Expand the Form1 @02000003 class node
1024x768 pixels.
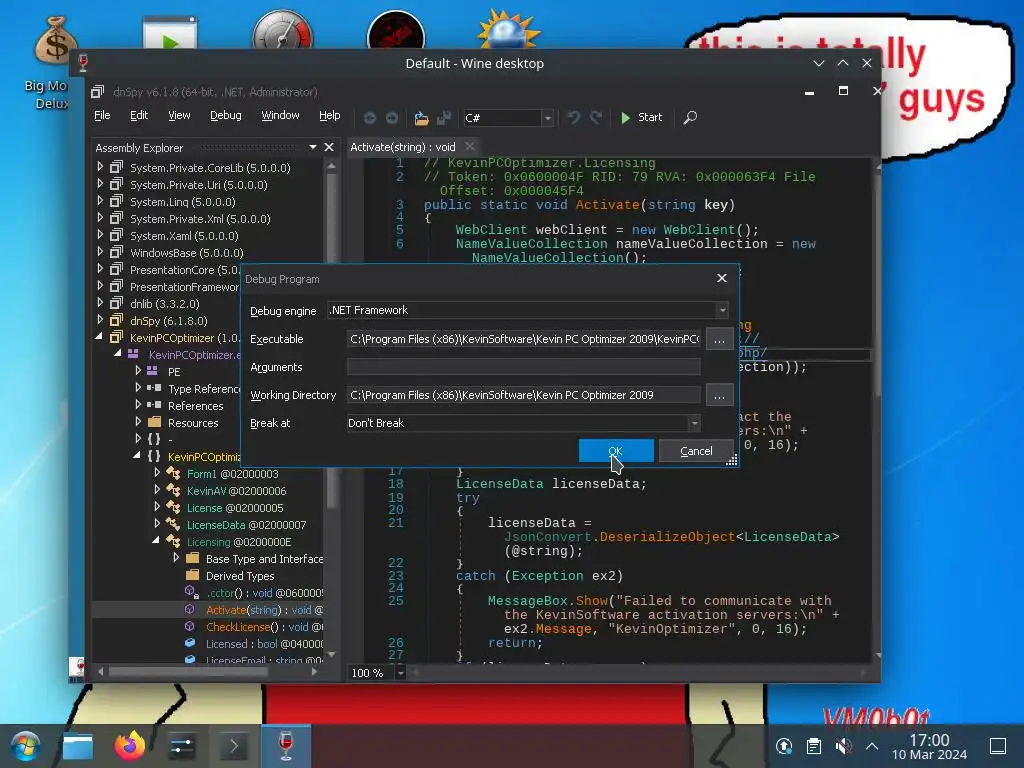click(157, 473)
